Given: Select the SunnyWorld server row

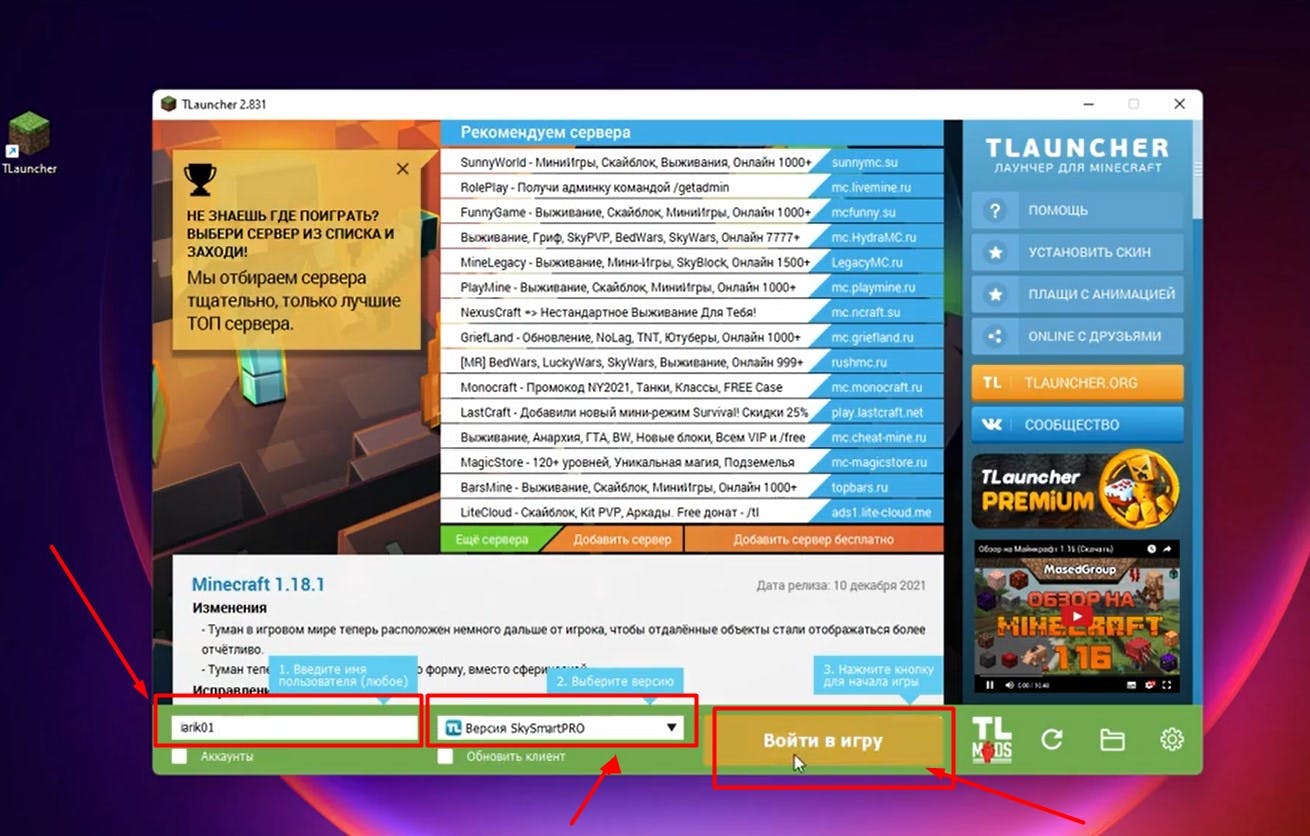Looking at the screenshot, I should [x=691, y=162].
